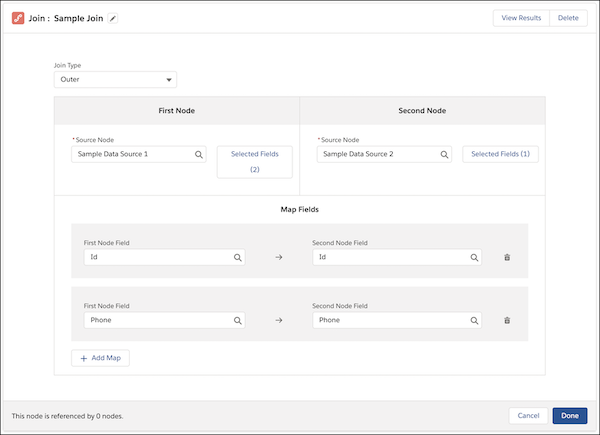
Task: Search icon in second node Id field
Action: (x=474, y=257)
